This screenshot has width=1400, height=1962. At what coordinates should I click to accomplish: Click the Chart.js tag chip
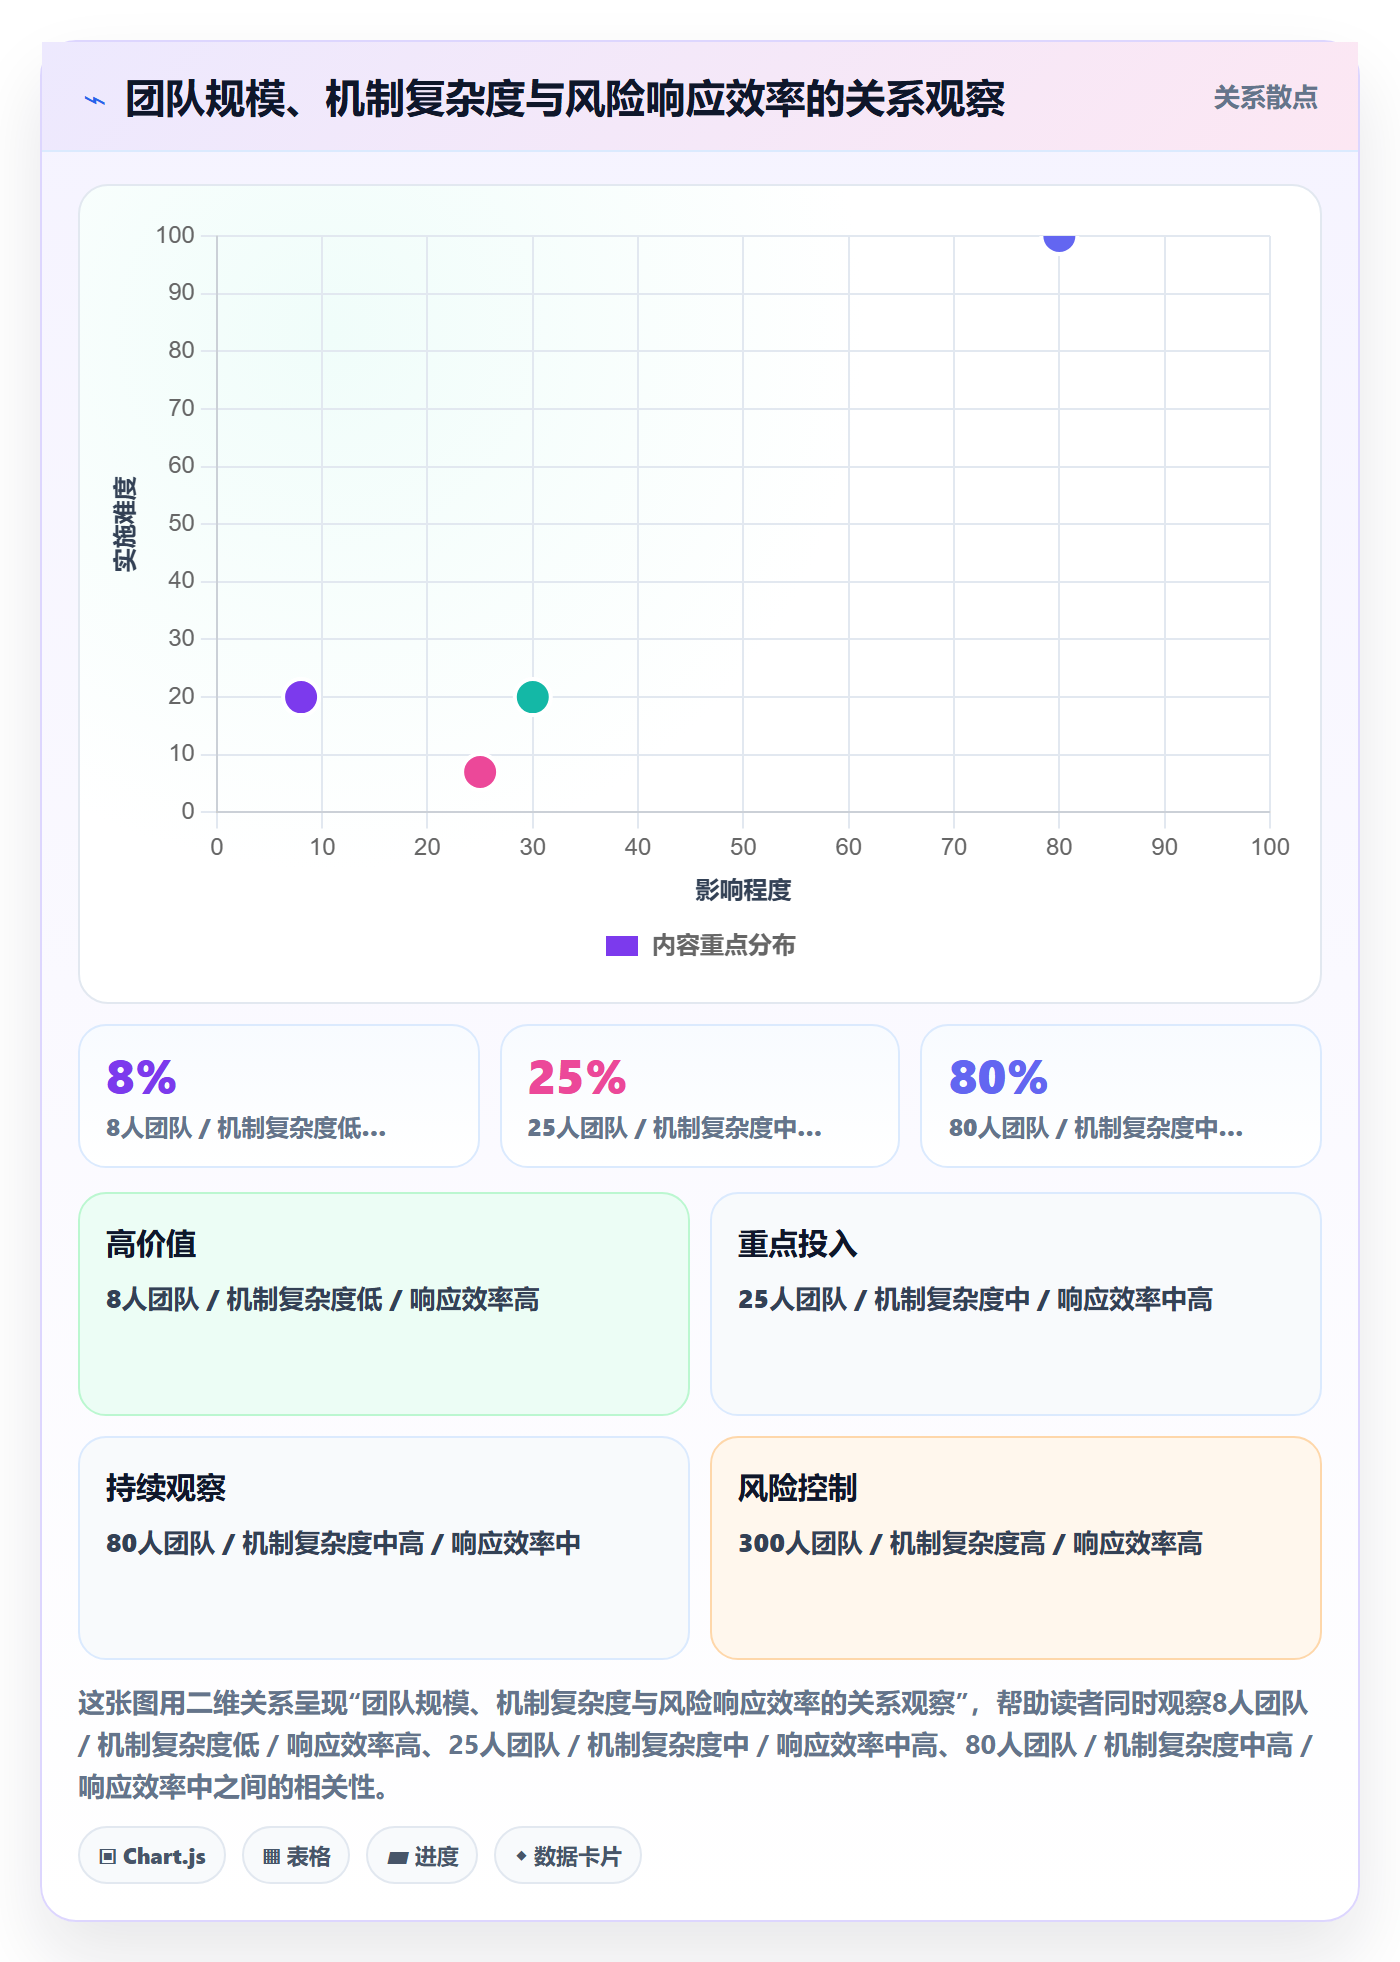click(x=152, y=1856)
